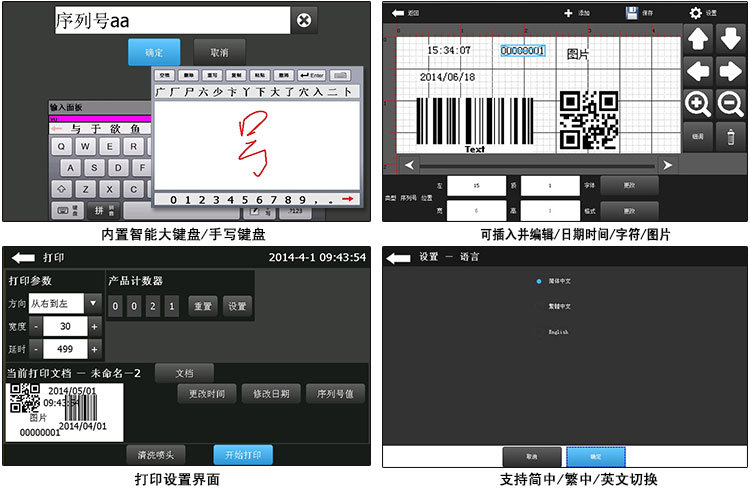
Task: Decrease 宽度 with minus button
Action: pos(36,327)
